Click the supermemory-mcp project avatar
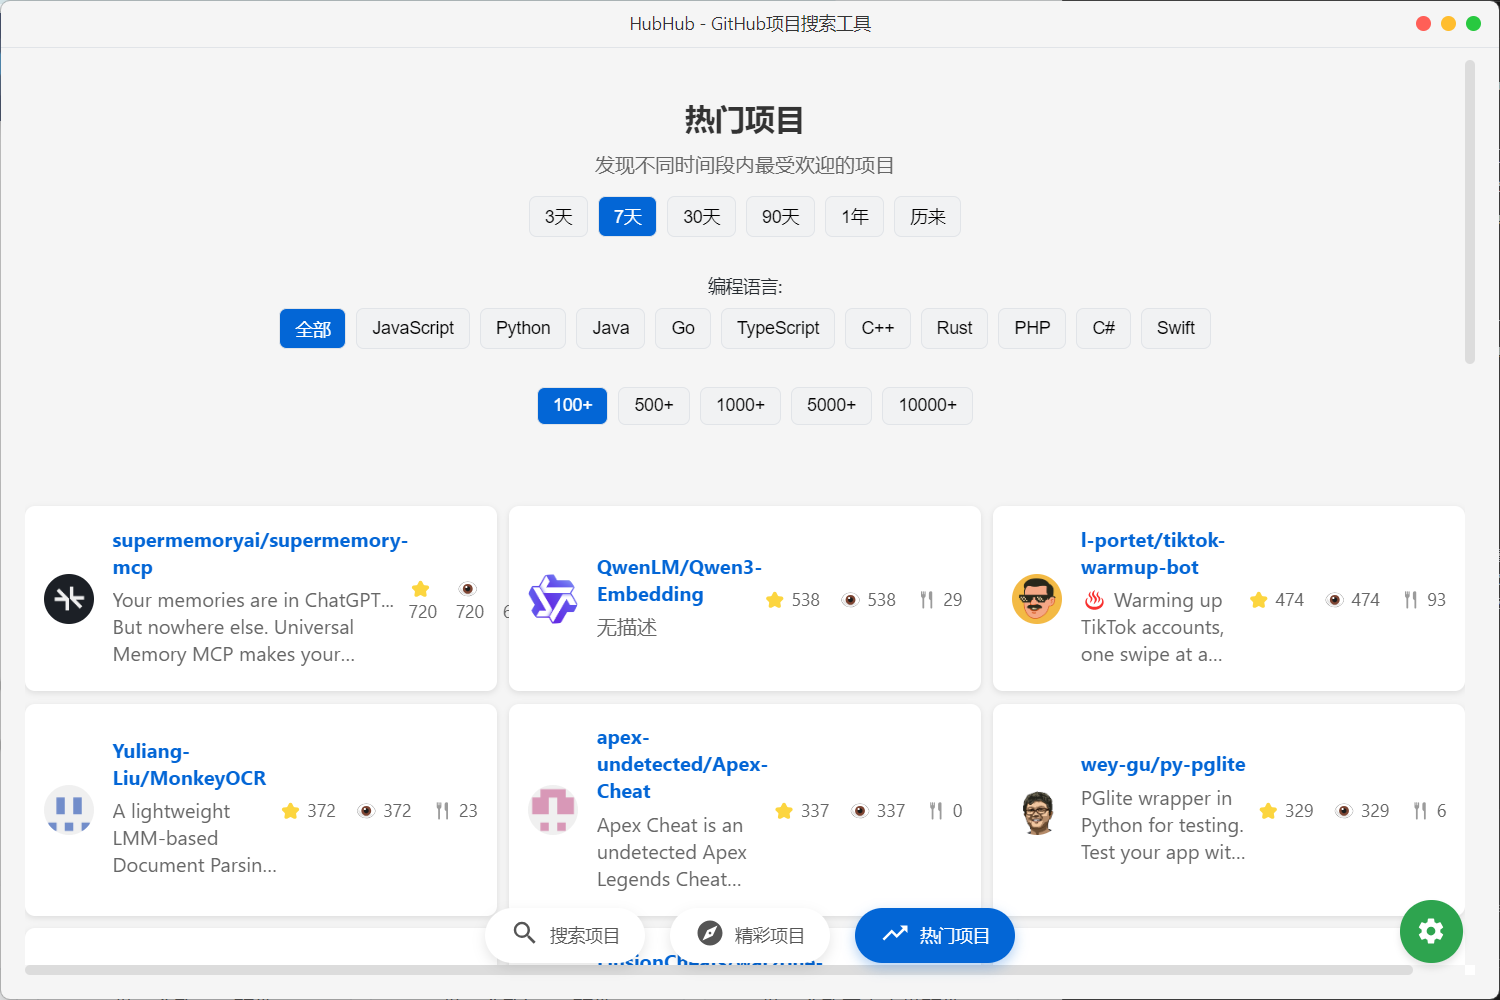 [x=69, y=599]
